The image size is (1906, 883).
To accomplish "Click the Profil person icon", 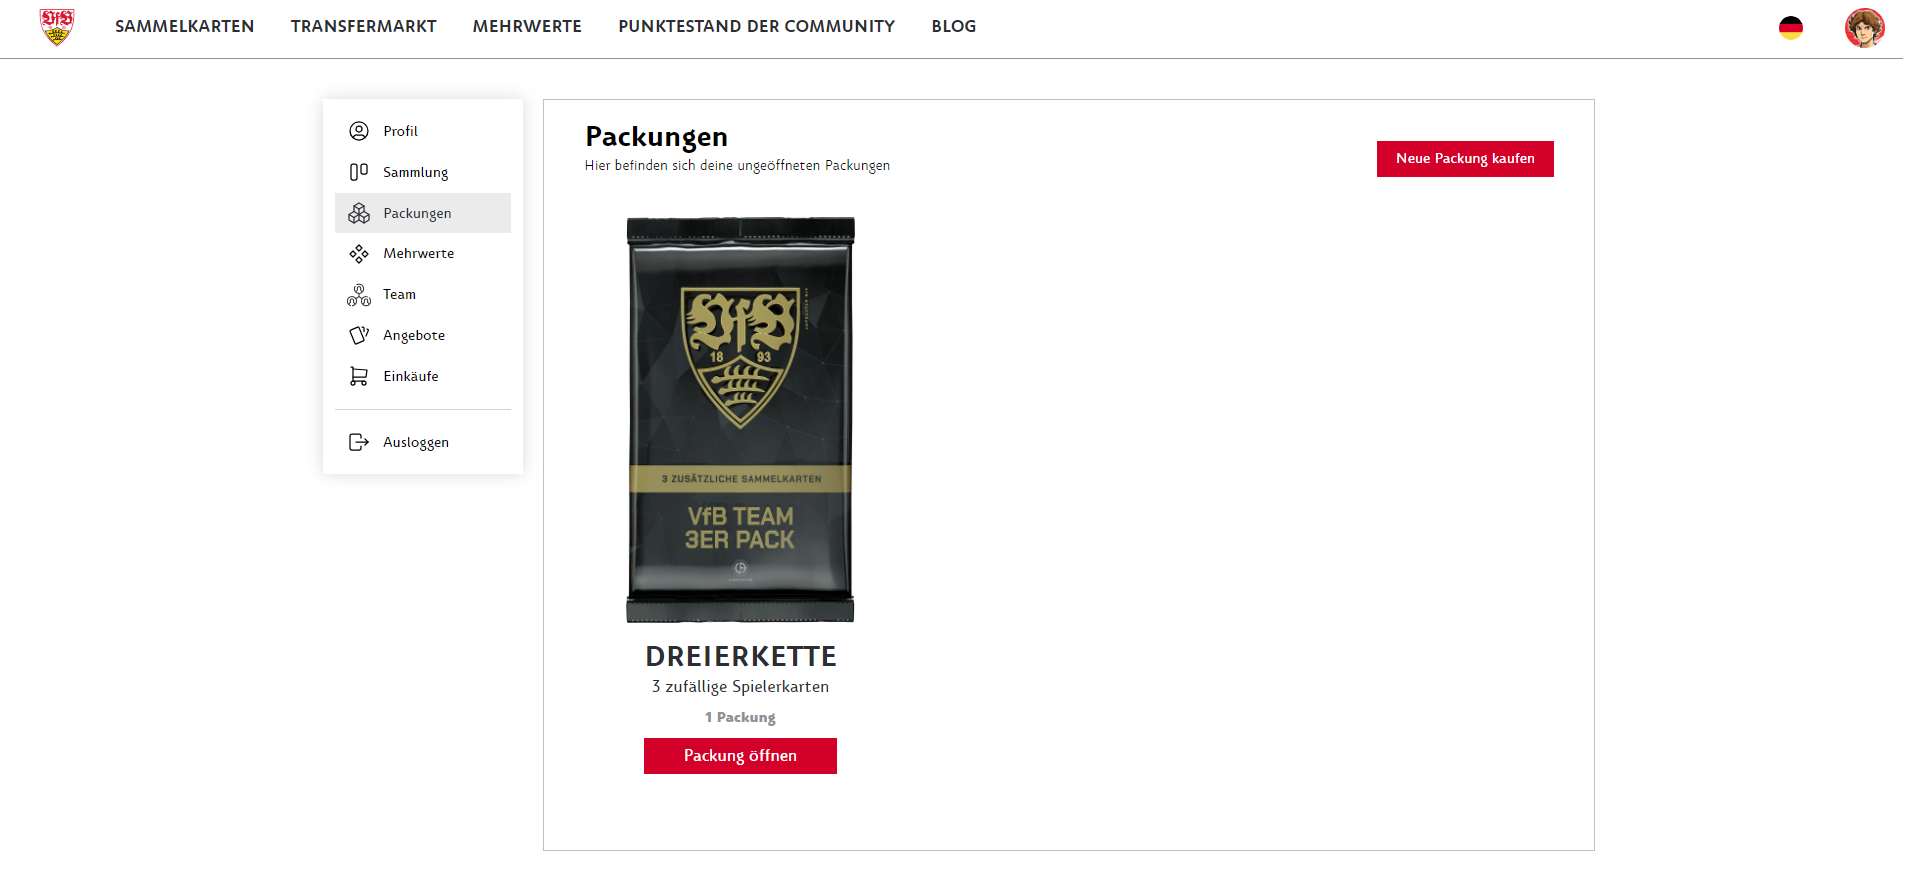I will [x=359, y=131].
